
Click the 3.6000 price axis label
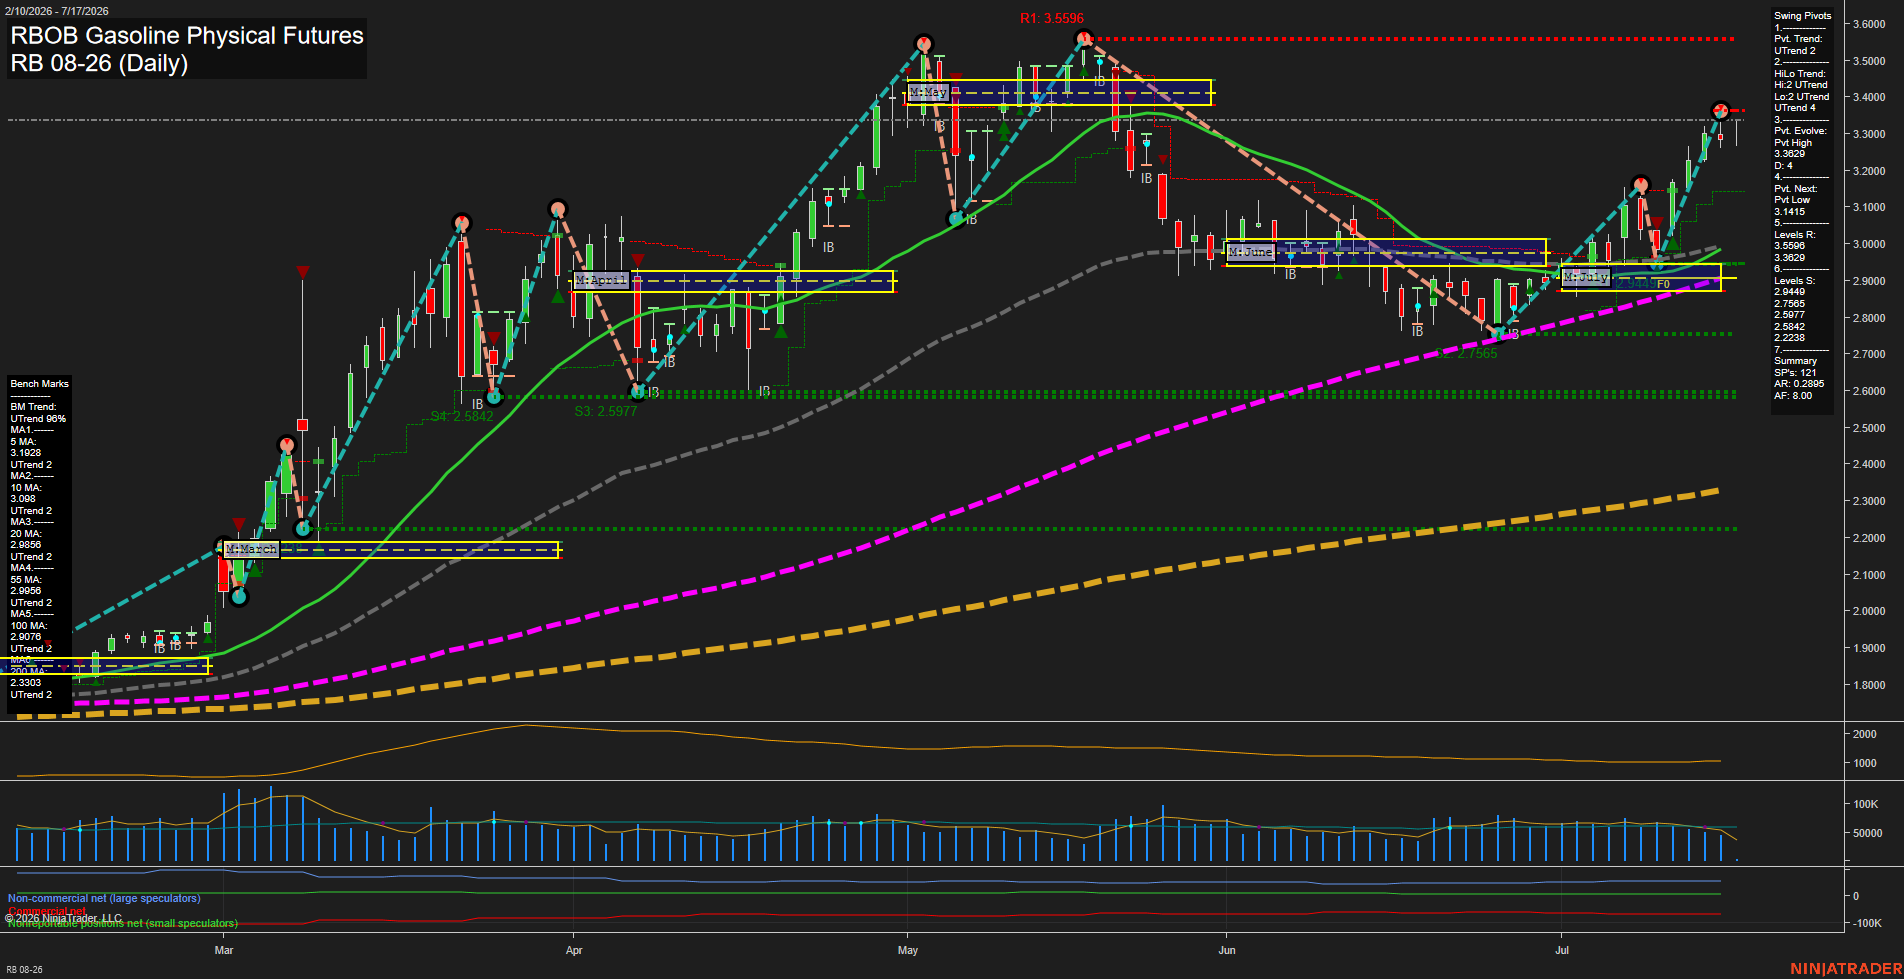(1869, 24)
